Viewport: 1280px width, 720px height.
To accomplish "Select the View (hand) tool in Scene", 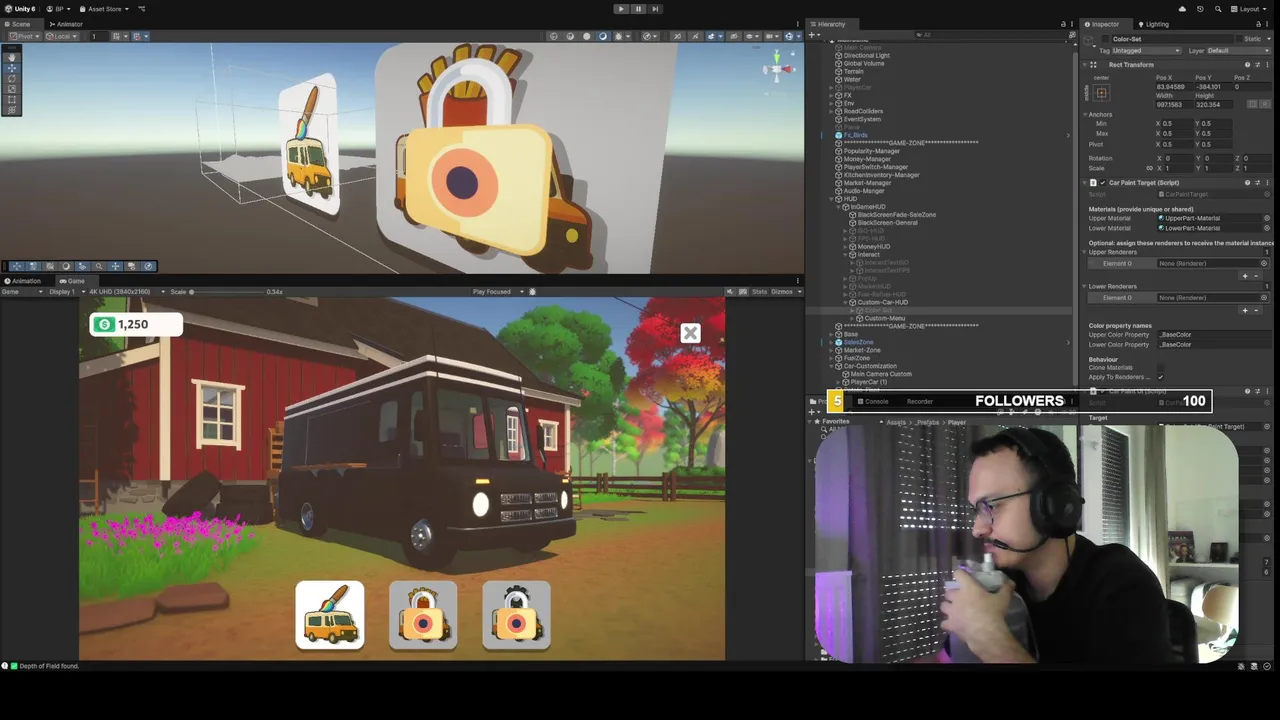I will (12, 57).
